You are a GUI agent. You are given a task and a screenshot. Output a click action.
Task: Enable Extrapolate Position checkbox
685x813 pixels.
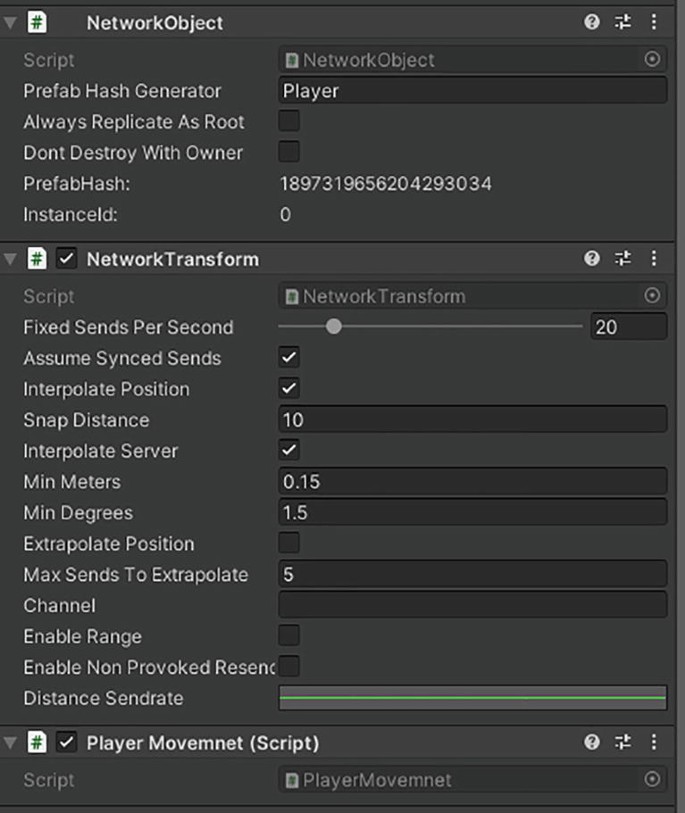pos(289,543)
